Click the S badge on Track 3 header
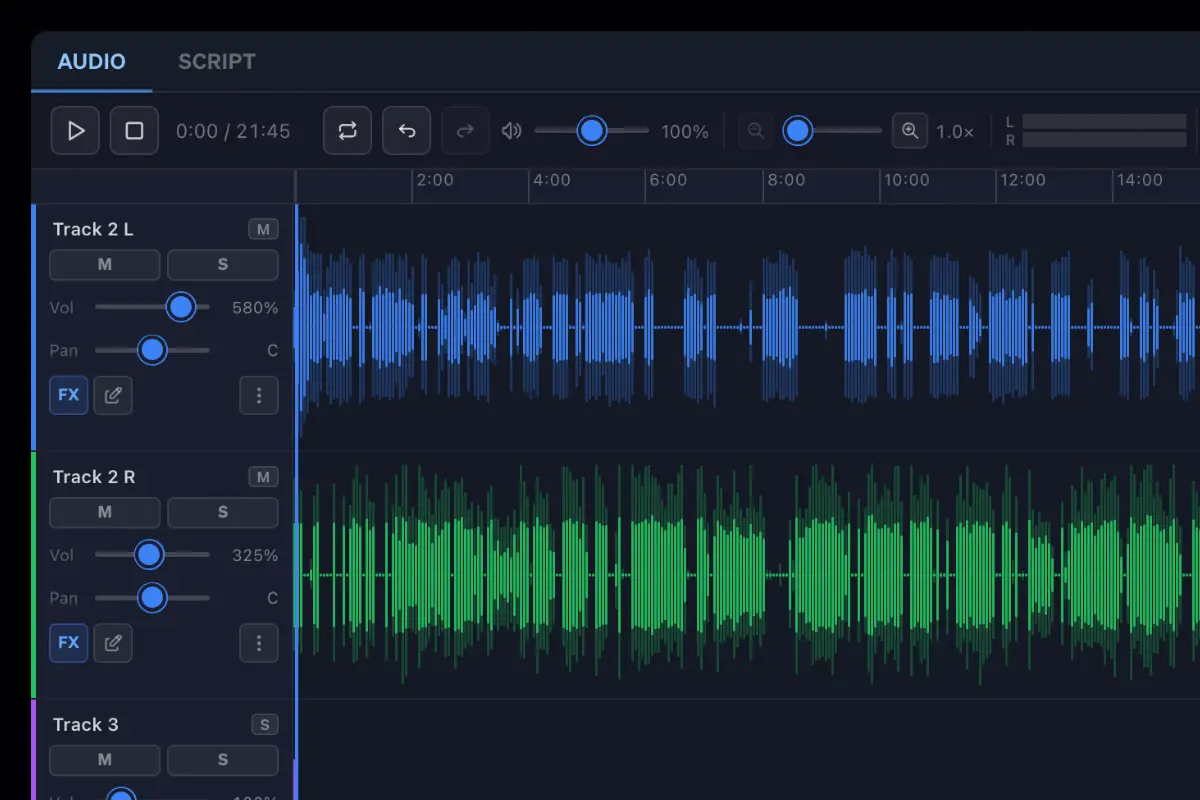Viewport: 1200px width, 800px height. 264,725
